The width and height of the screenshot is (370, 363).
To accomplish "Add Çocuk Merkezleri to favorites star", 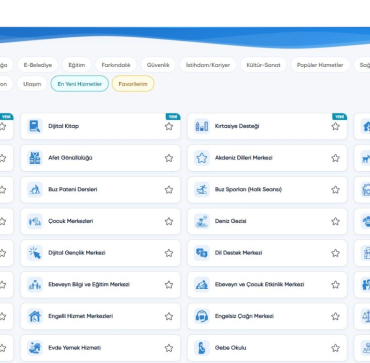I will point(169,221).
